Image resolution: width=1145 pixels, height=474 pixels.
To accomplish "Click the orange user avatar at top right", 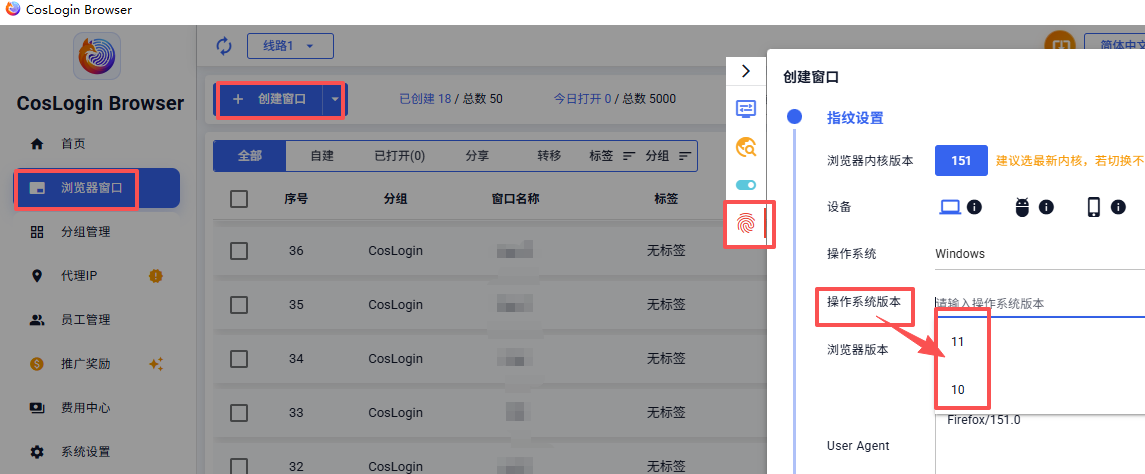I will point(1060,45).
